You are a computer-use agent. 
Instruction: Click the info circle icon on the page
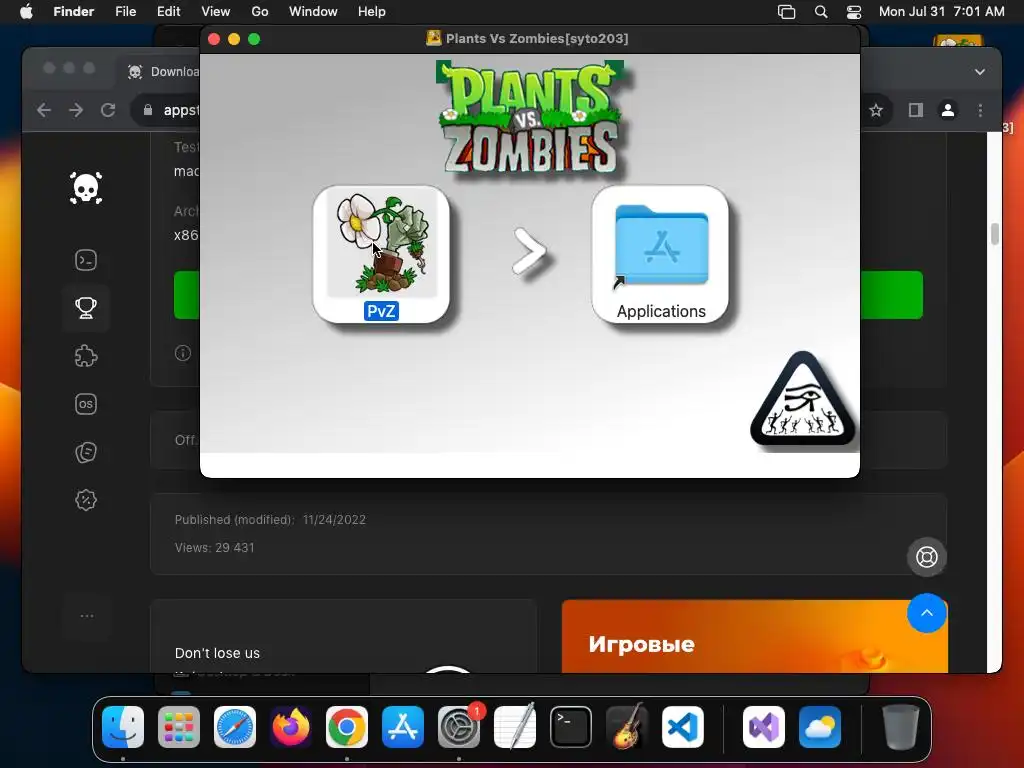pyautogui.click(x=183, y=353)
